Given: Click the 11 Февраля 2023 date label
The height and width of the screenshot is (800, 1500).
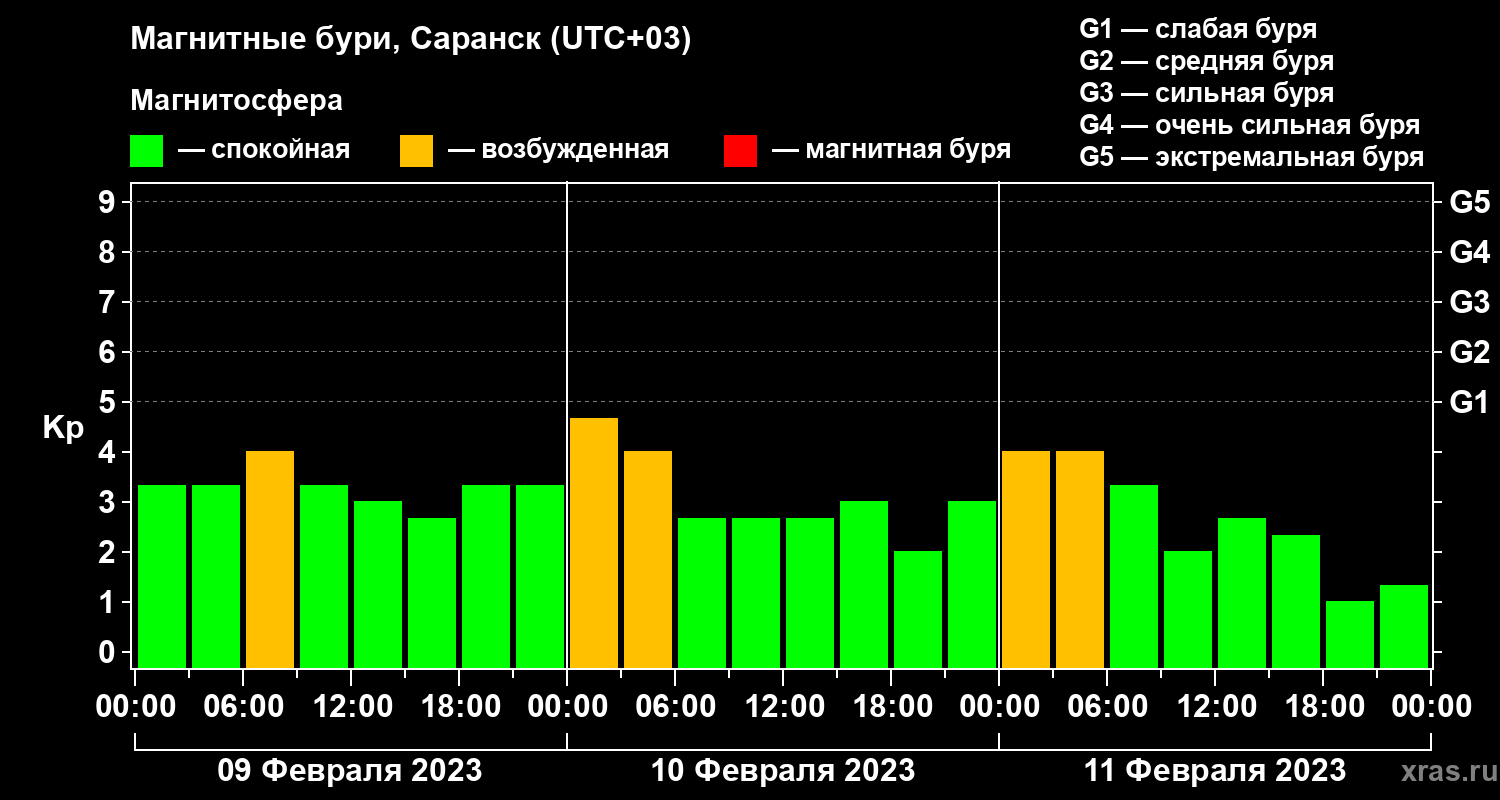Looking at the screenshot, I should click(x=1215, y=771).
